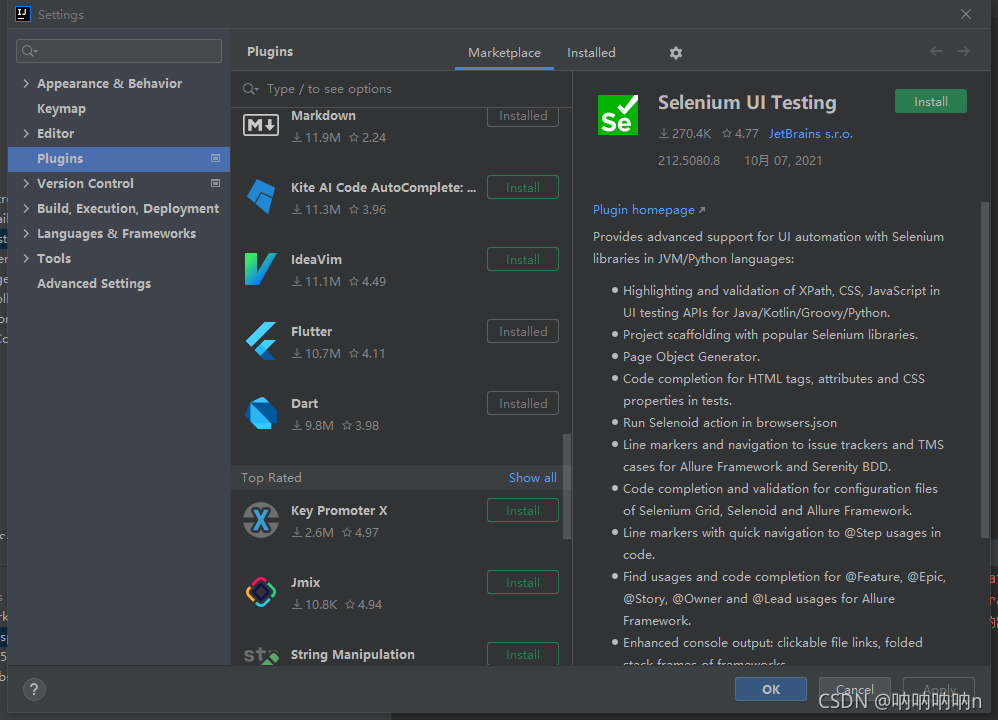The width and height of the screenshot is (998, 720).
Task: Click the Jmix plugin icon
Action: 261,592
